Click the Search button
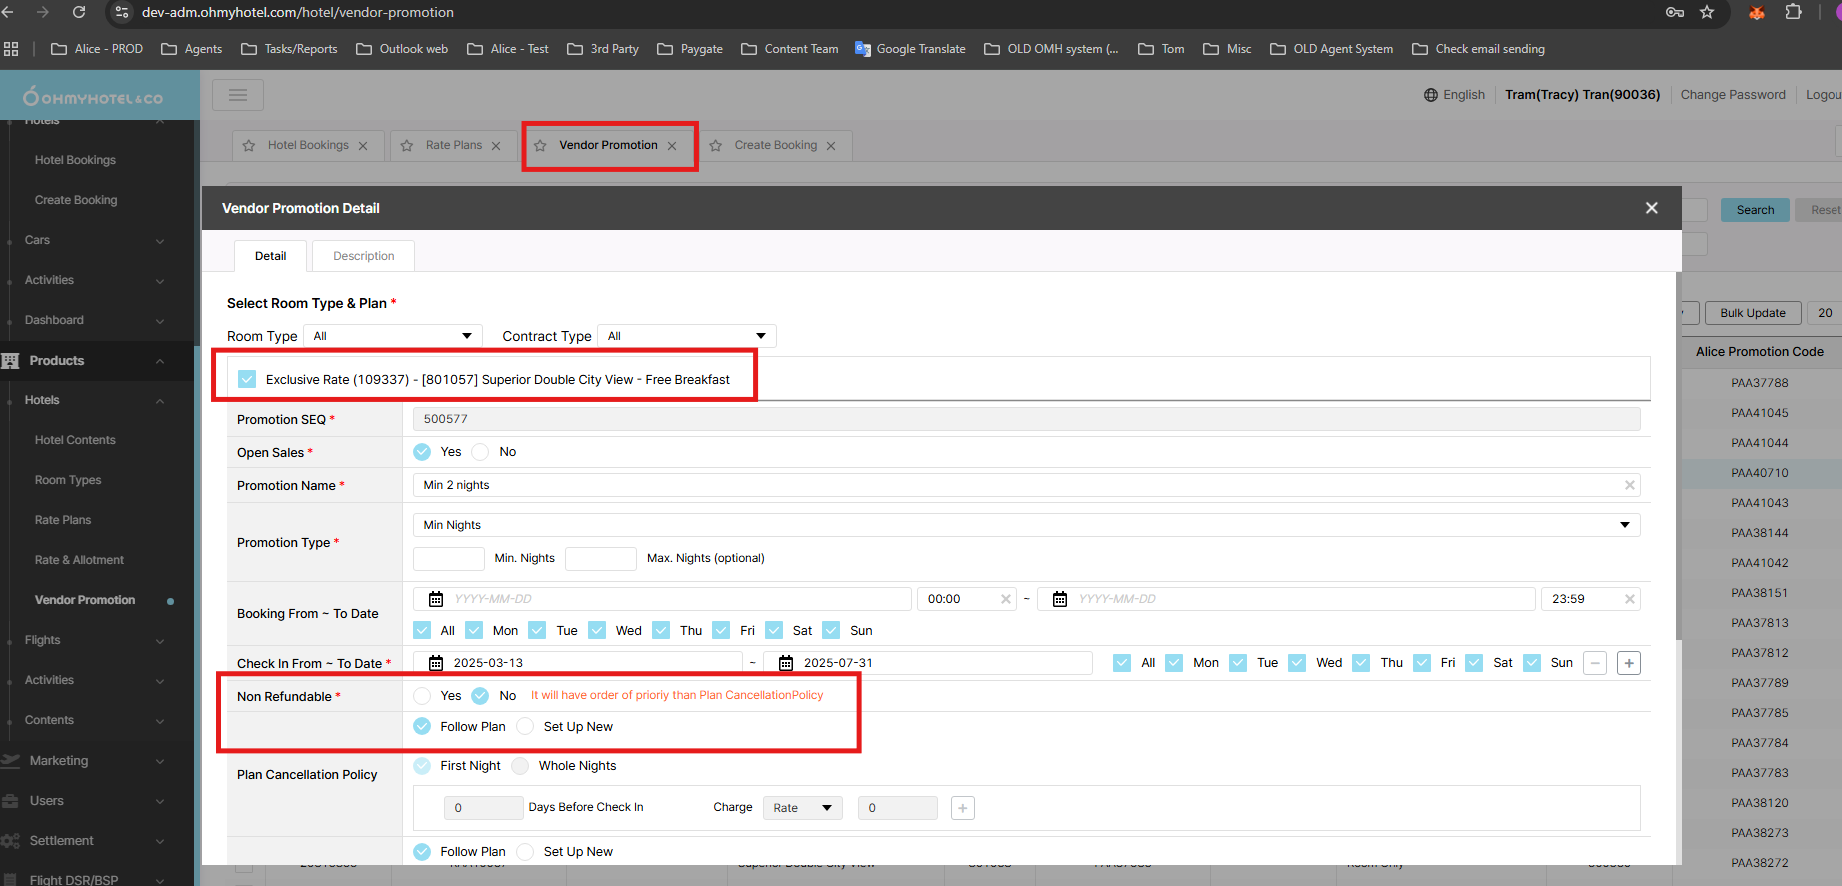 click(1755, 210)
